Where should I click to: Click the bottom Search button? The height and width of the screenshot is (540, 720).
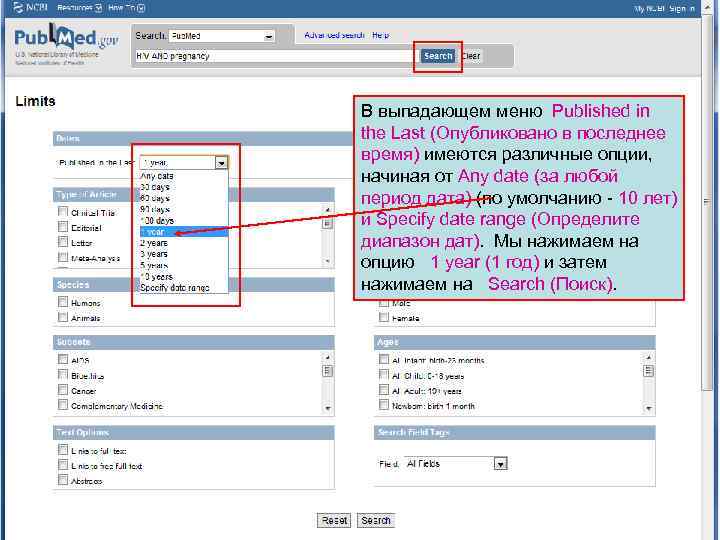coord(376,520)
